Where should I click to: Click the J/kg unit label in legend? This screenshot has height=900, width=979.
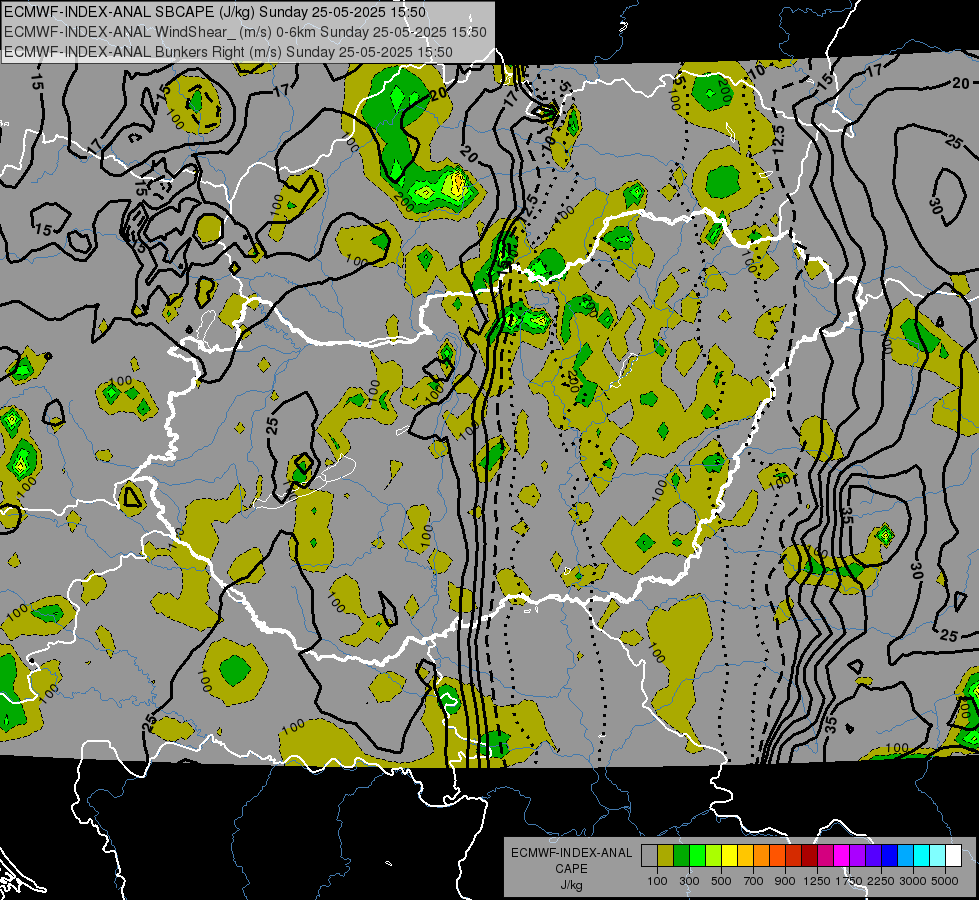(571, 885)
